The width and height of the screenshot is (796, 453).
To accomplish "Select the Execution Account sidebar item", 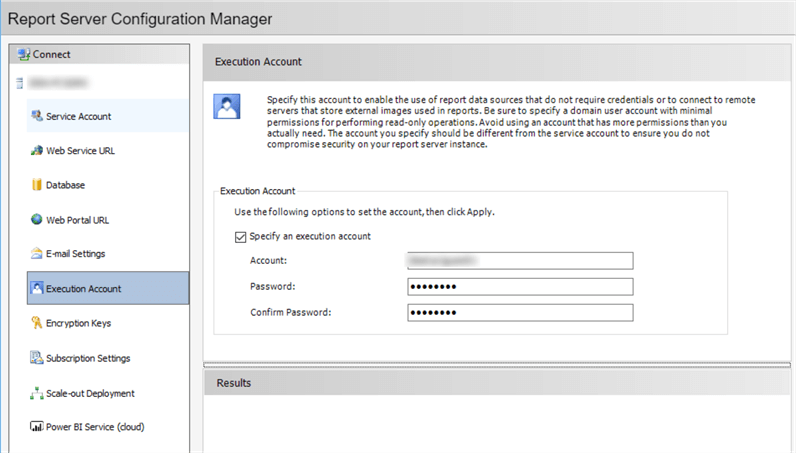I will tap(108, 288).
